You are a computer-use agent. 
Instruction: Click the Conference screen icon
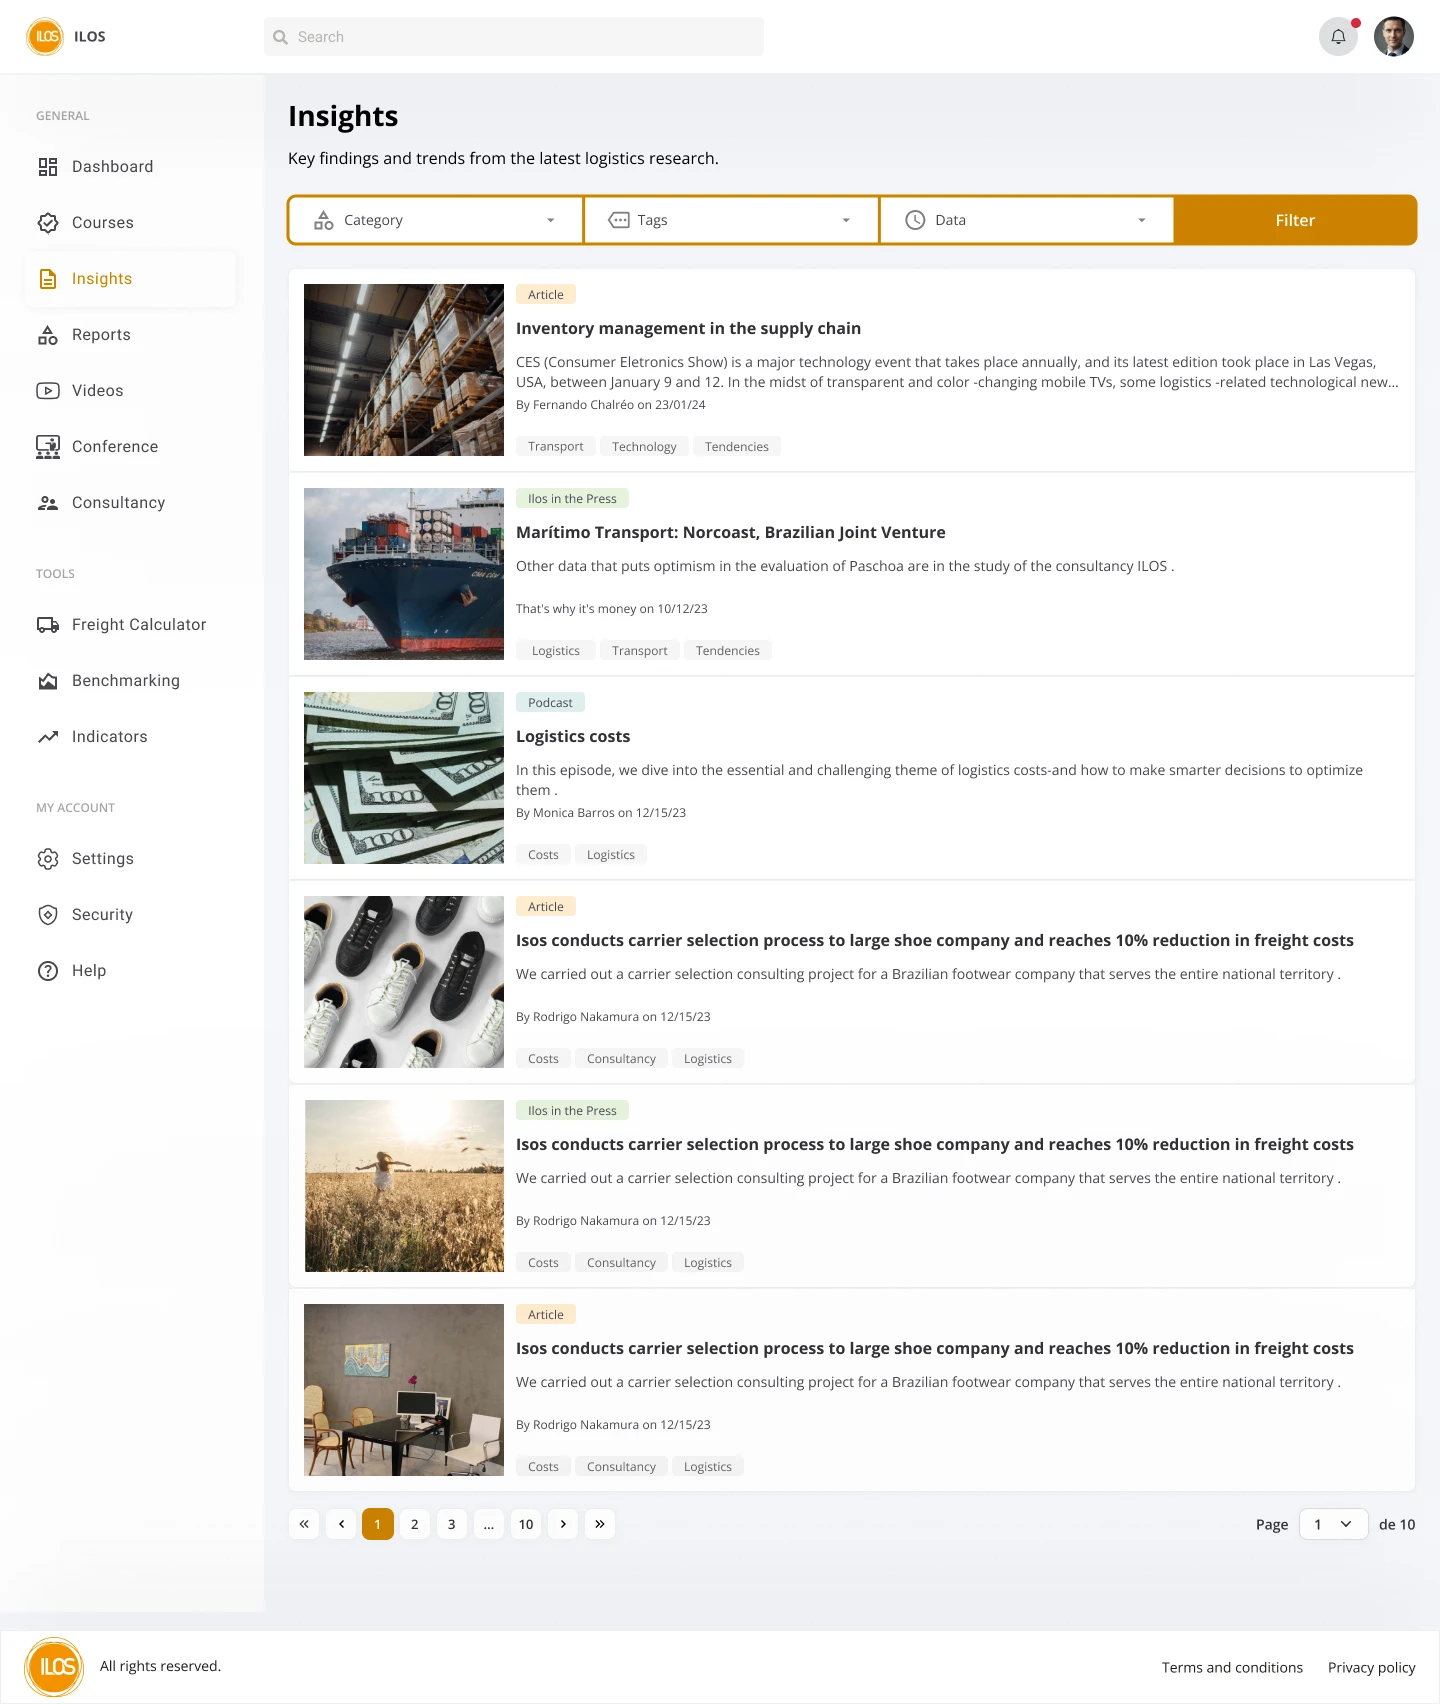coord(48,447)
